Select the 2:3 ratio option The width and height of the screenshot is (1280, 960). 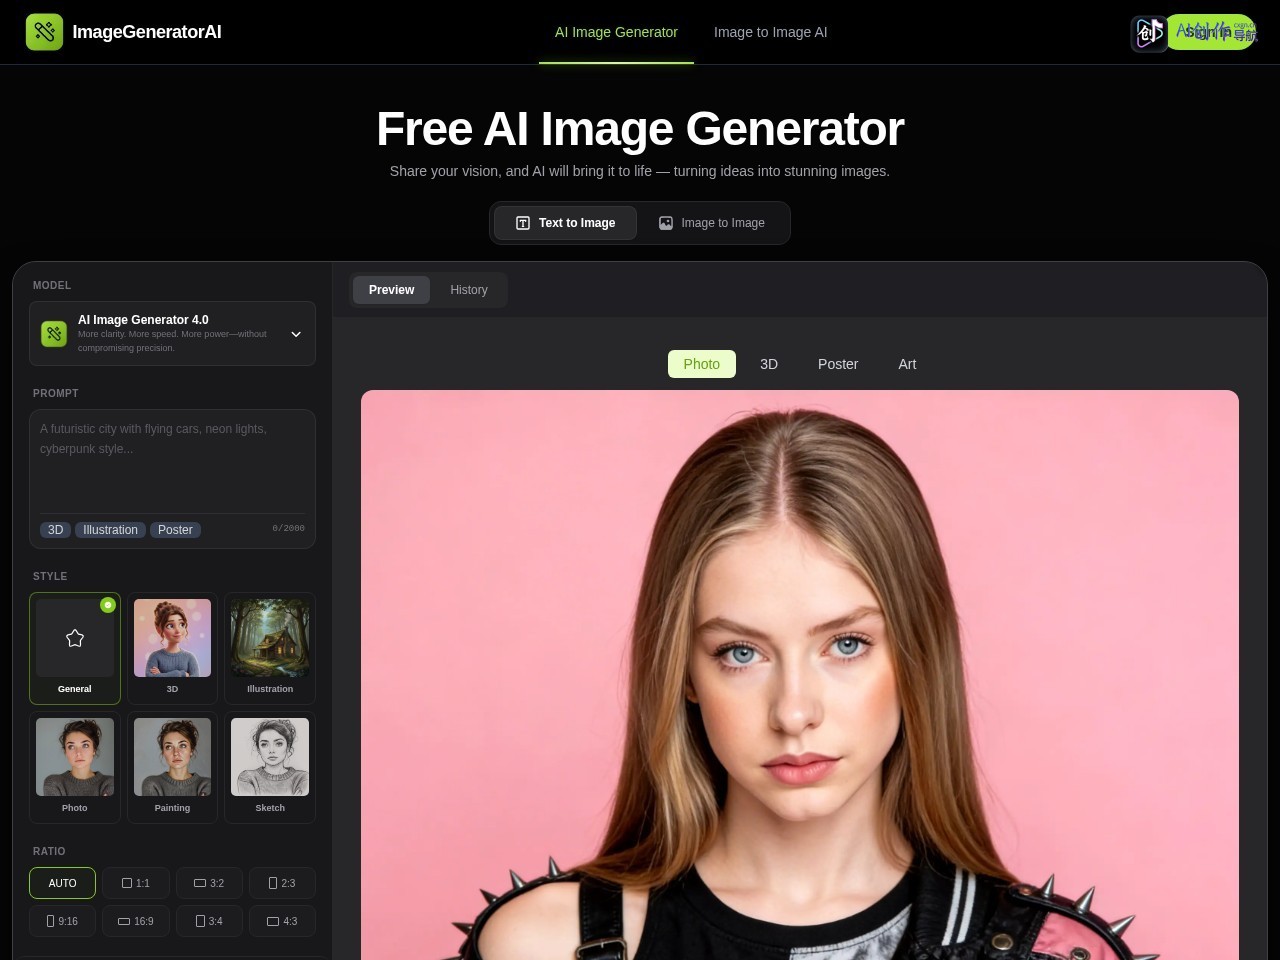(282, 883)
